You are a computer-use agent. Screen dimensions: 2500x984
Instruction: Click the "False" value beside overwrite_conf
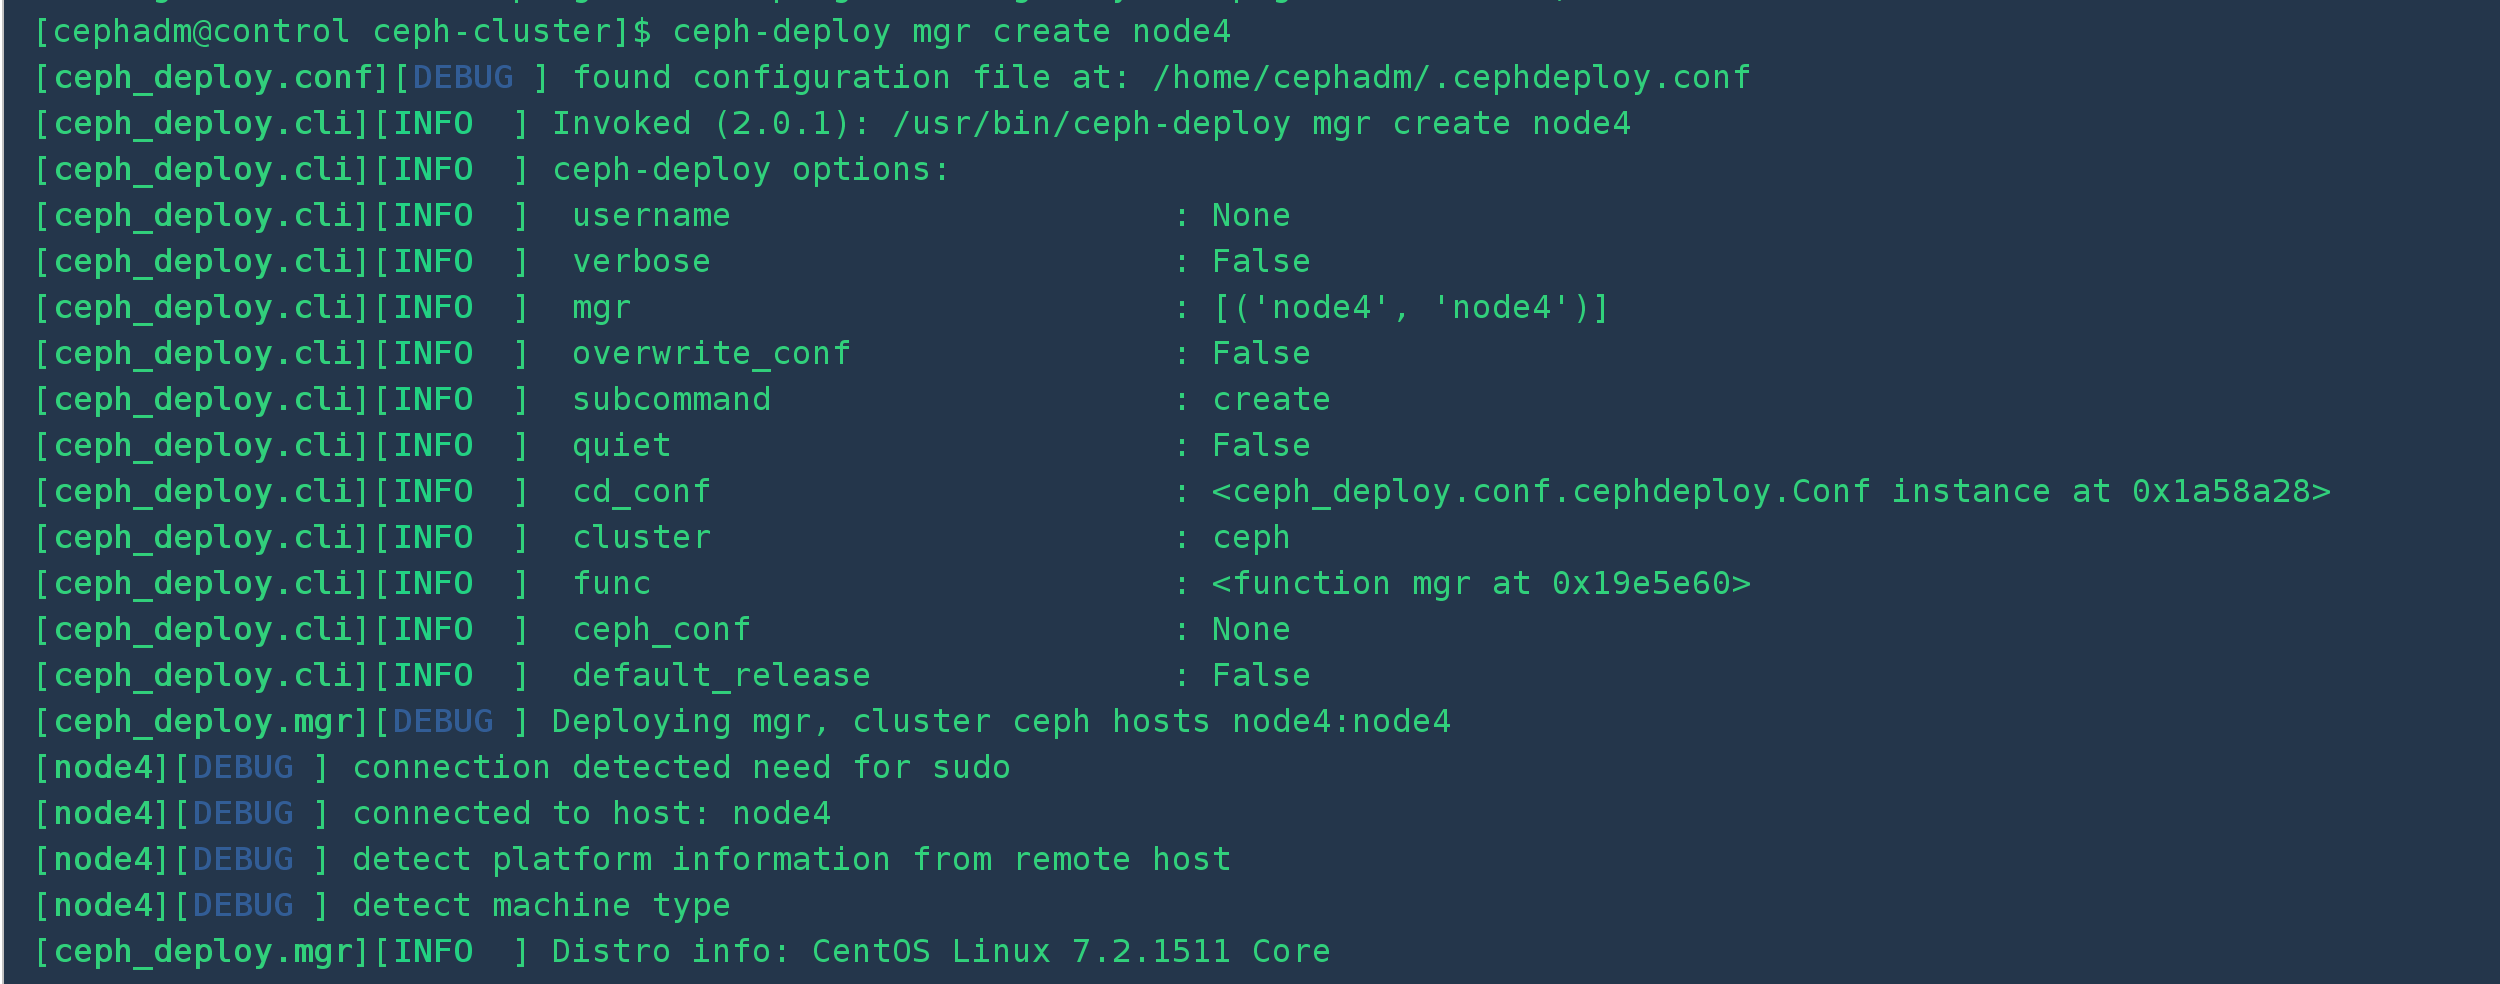point(1262,354)
